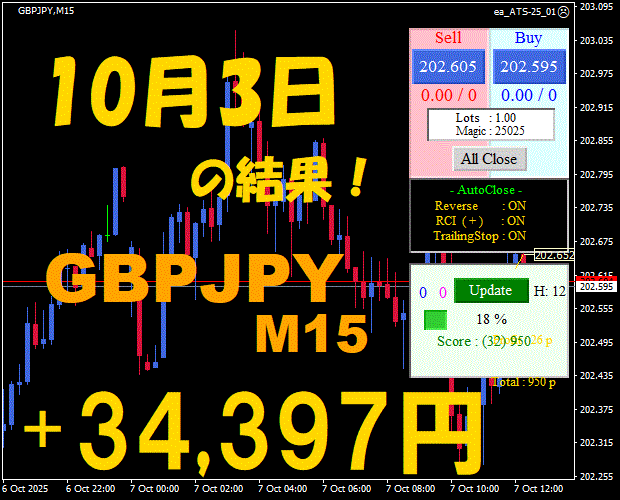The width and height of the screenshot is (620, 500).
Task: Click the 203.035 price axis label
Action: click(596, 40)
